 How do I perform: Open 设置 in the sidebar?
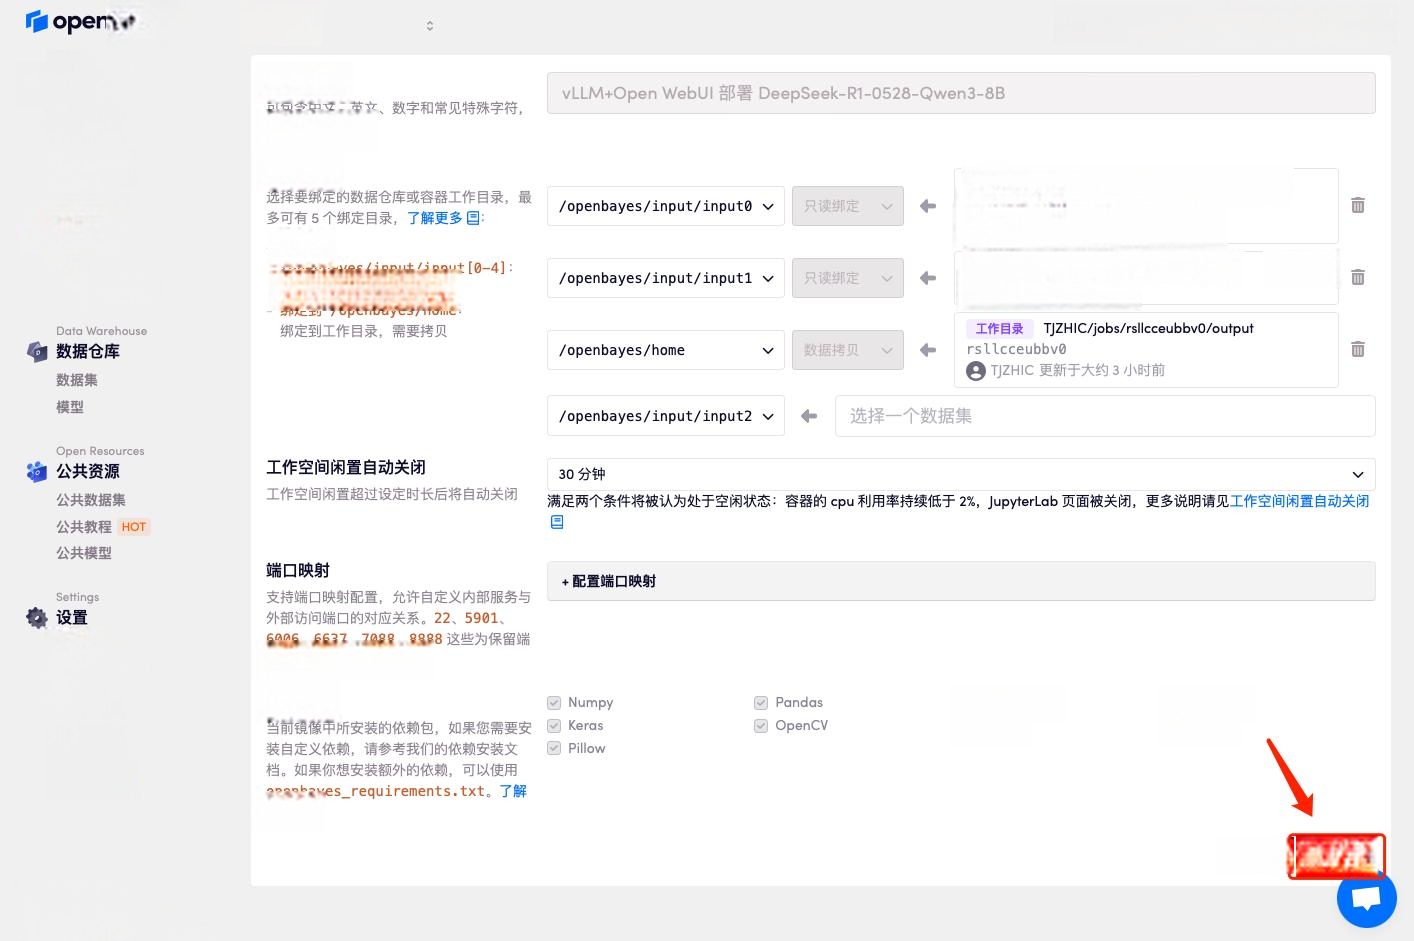(72, 618)
